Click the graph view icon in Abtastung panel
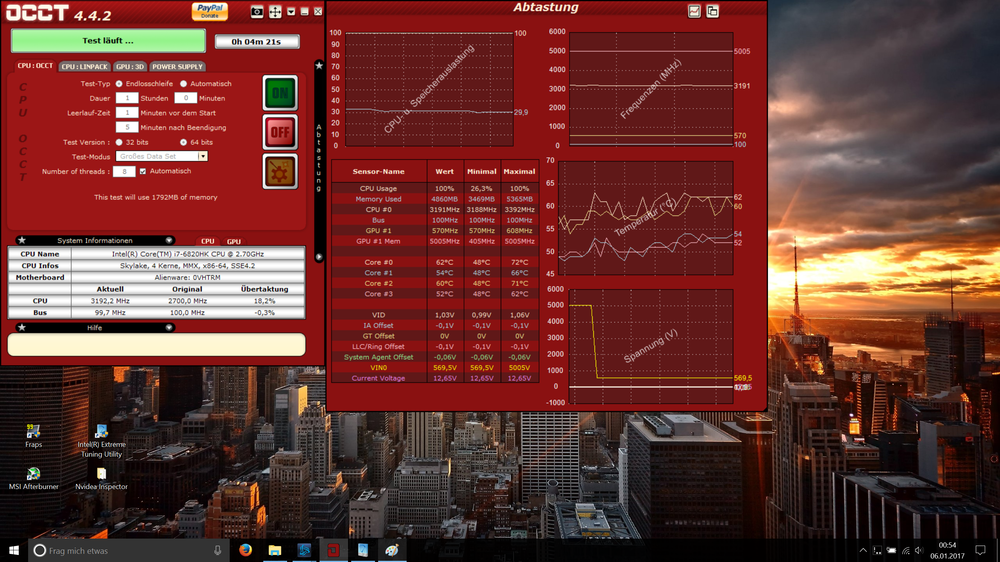 point(695,11)
